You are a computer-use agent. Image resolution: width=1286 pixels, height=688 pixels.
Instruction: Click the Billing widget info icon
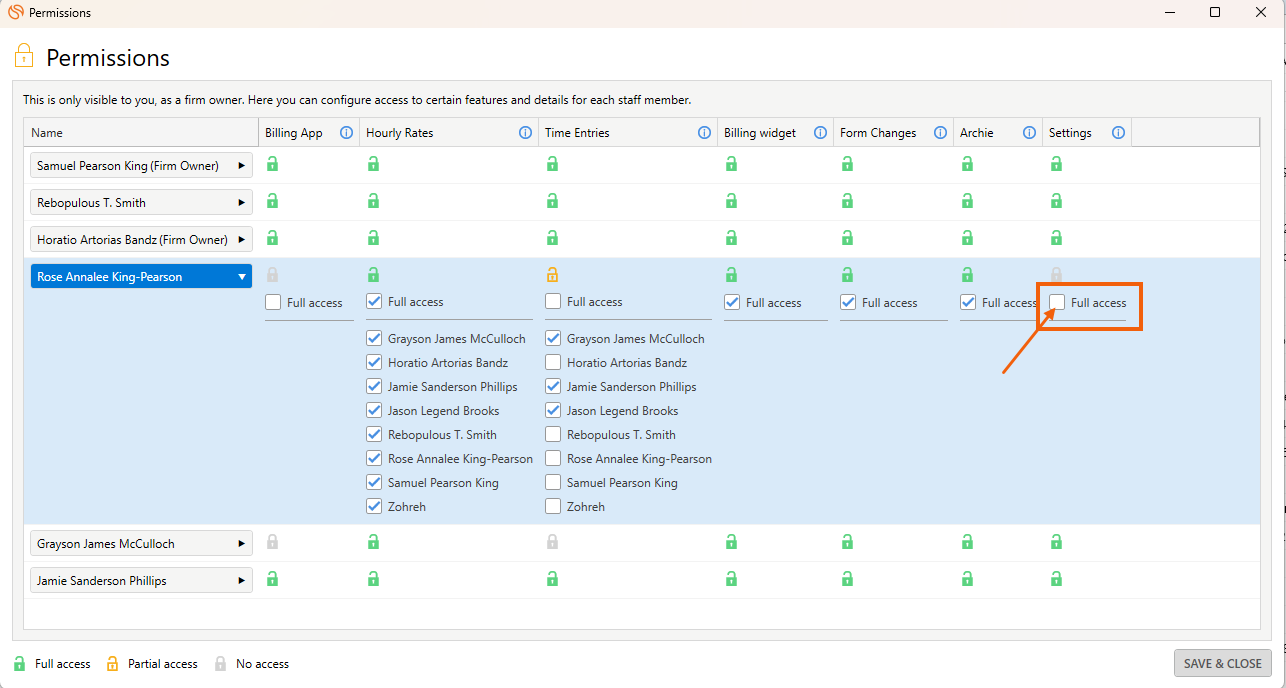point(820,132)
